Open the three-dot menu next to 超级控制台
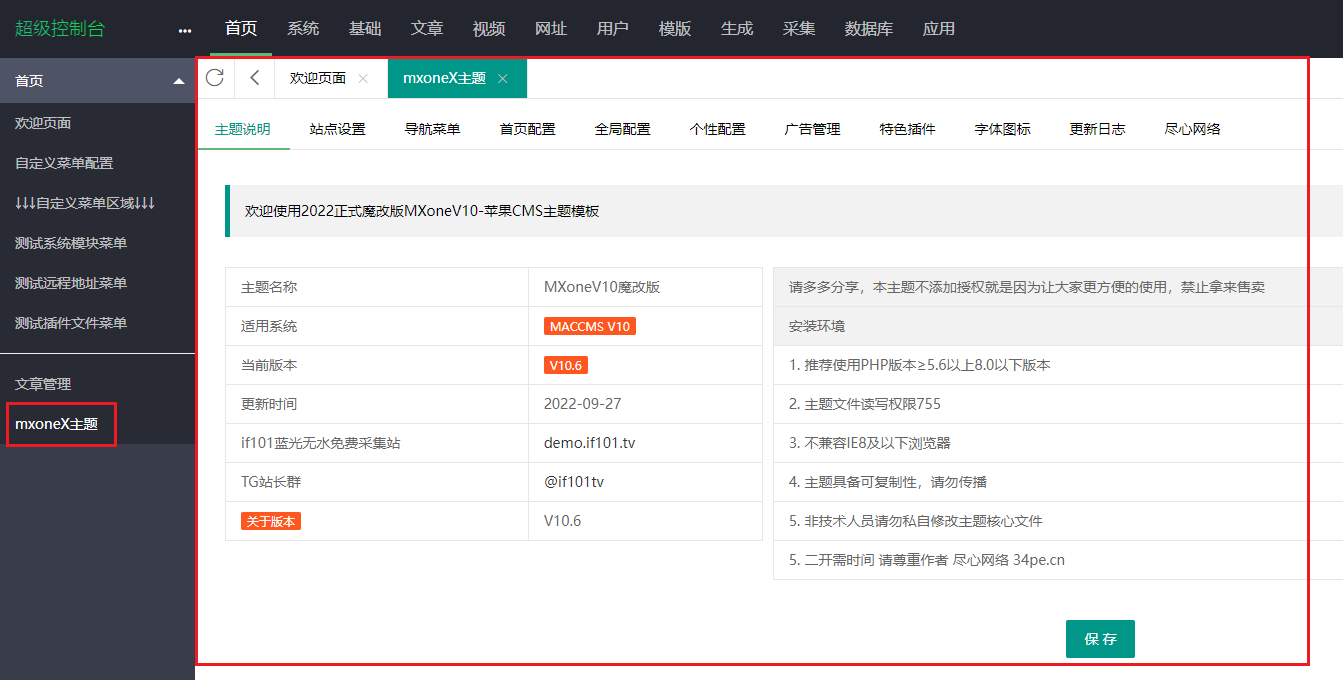Screen dimensions: 1343x680 pyautogui.click(x=184, y=30)
